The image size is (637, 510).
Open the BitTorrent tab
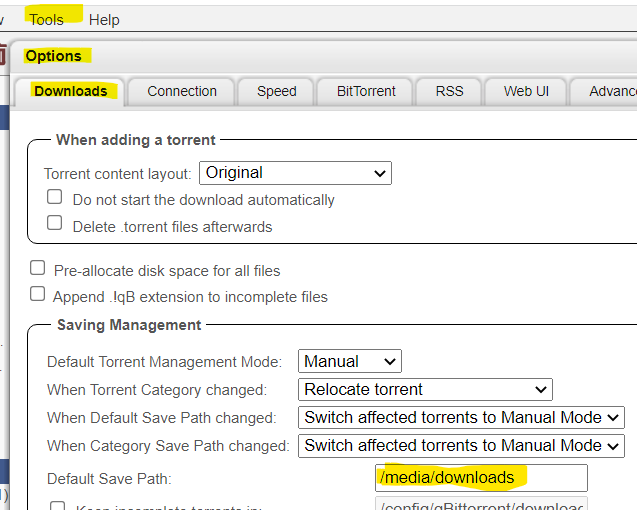[x=366, y=91]
